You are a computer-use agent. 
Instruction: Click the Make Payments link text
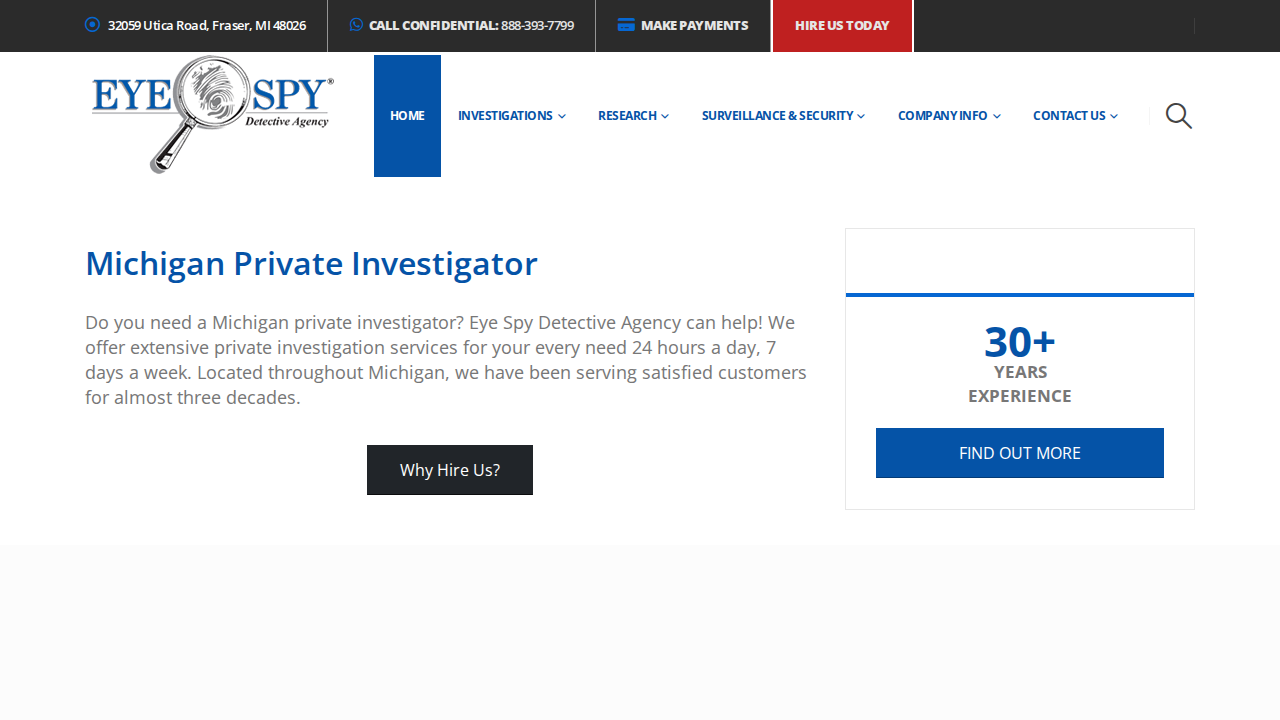coord(694,25)
